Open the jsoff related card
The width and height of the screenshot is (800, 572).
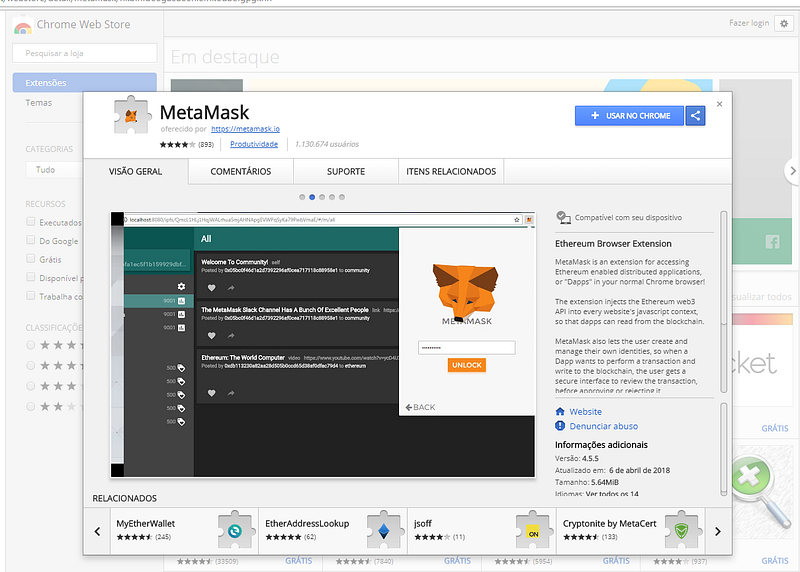(482, 531)
